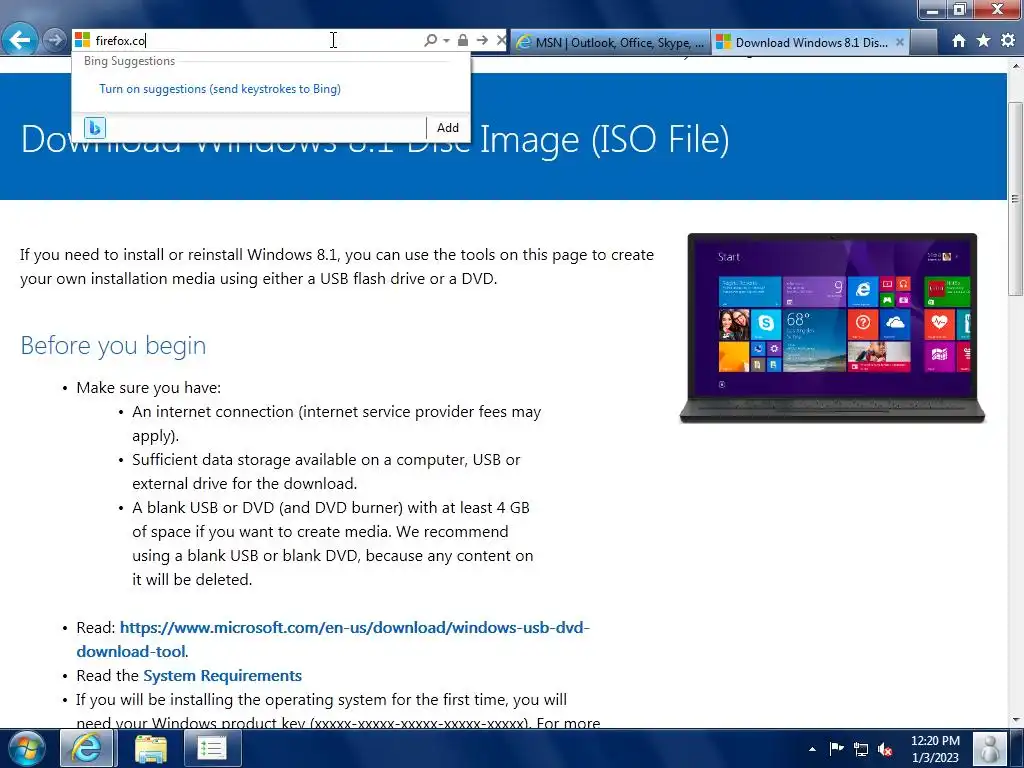The image size is (1024, 768).
Task: Click the list app taskbar icon
Action: pyautogui.click(x=212, y=748)
